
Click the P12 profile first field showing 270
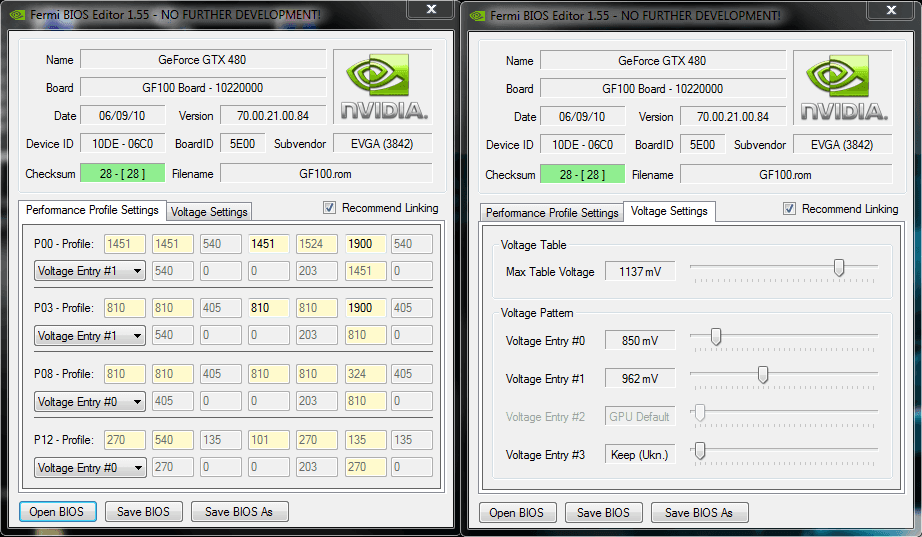click(x=125, y=439)
